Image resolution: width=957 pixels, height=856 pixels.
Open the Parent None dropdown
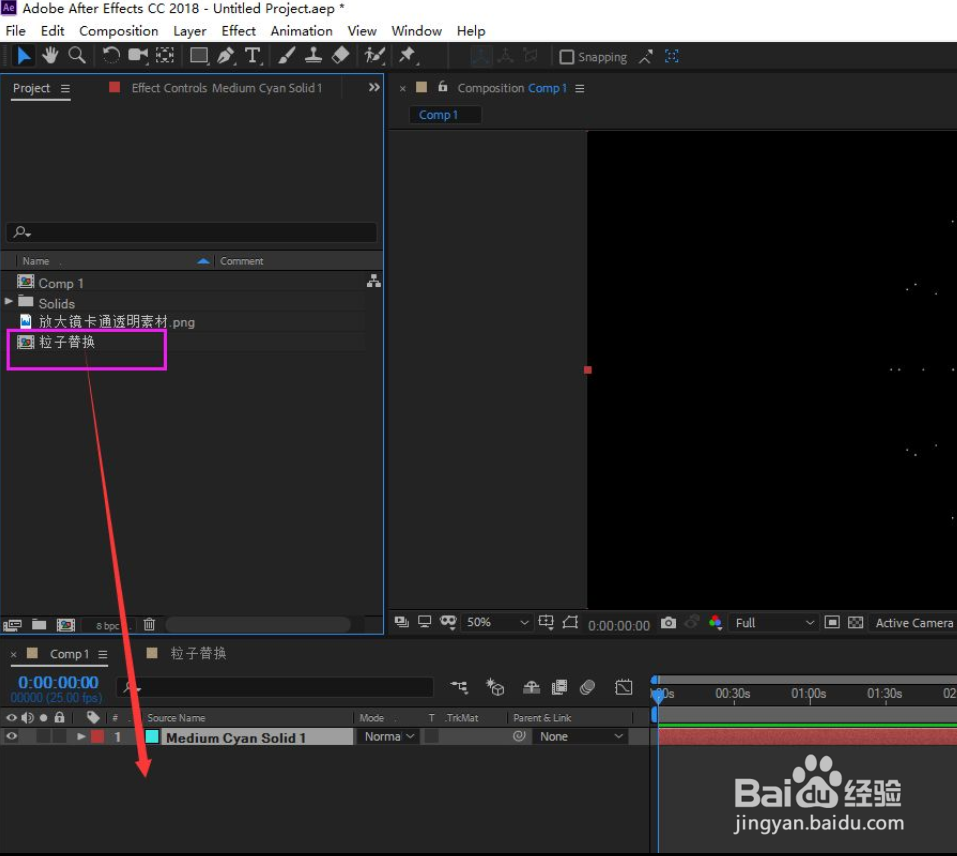tap(581, 736)
